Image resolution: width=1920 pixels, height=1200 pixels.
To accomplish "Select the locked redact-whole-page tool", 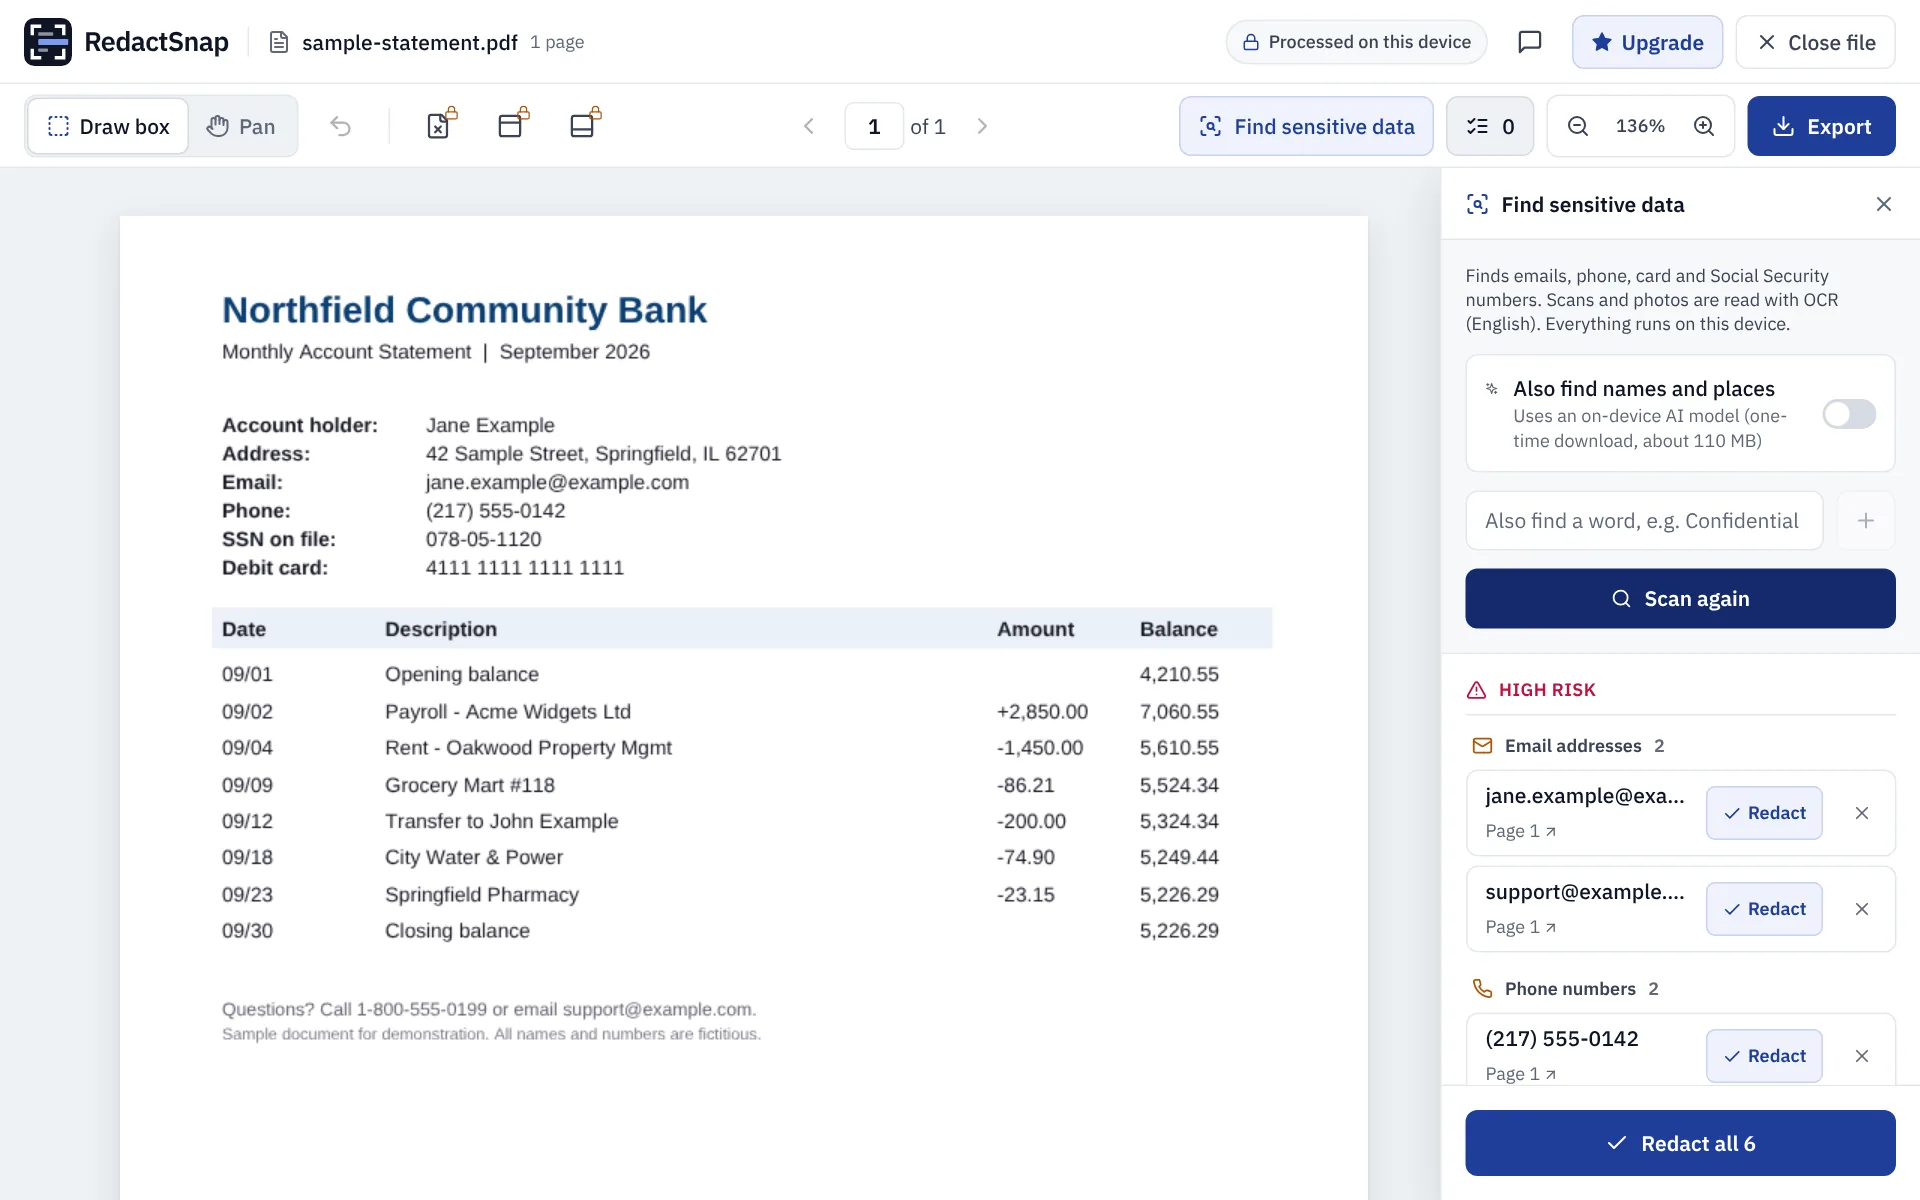I will (x=441, y=124).
